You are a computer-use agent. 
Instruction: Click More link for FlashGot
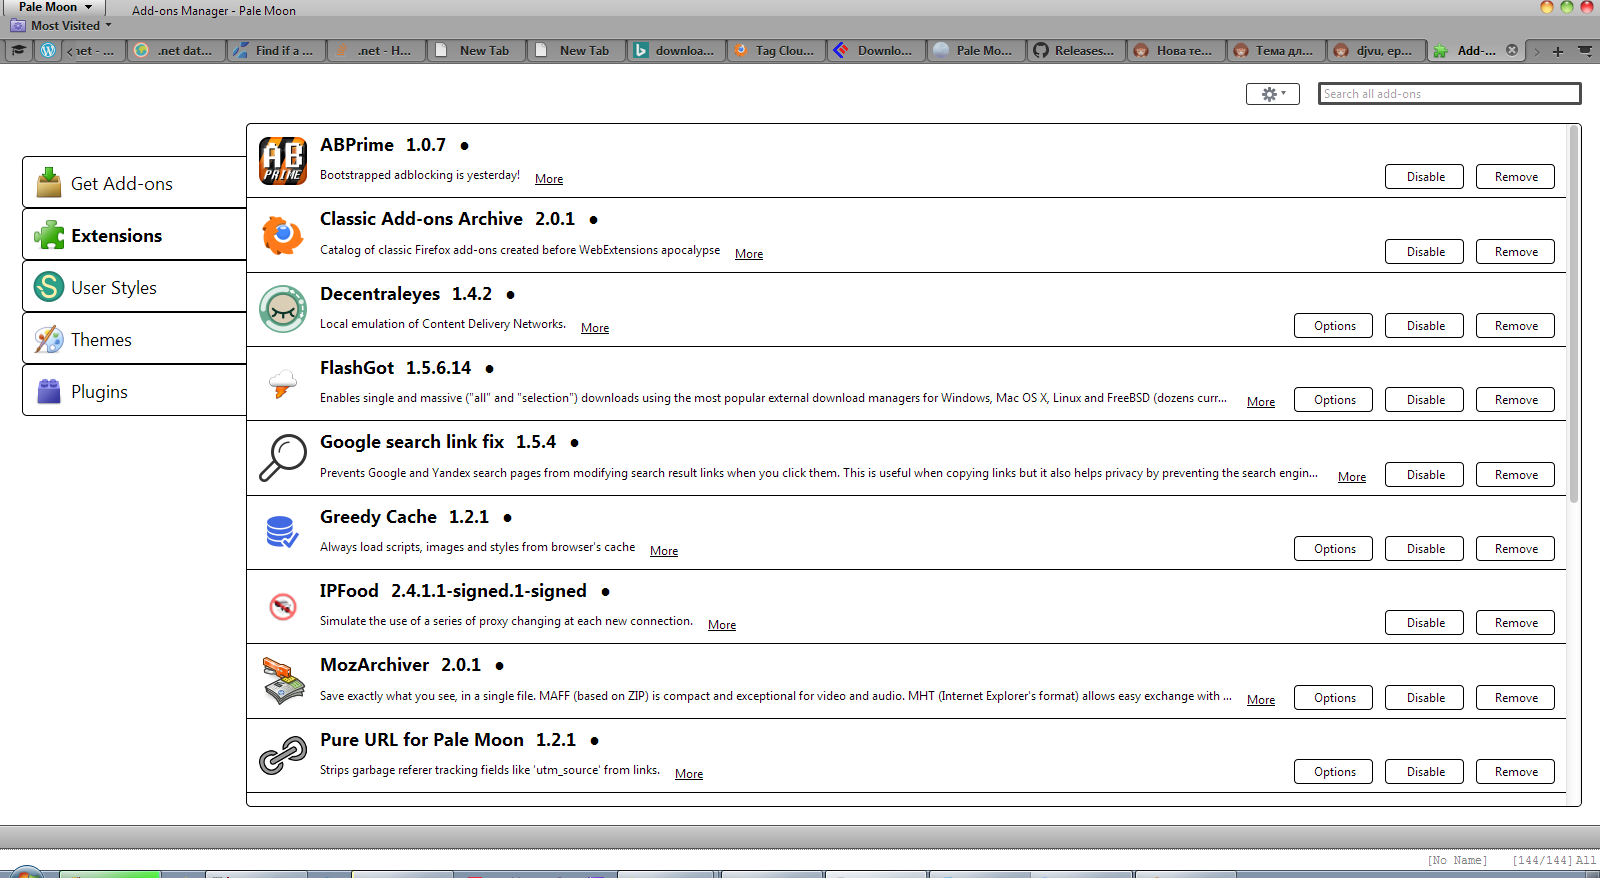pyautogui.click(x=1261, y=402)
